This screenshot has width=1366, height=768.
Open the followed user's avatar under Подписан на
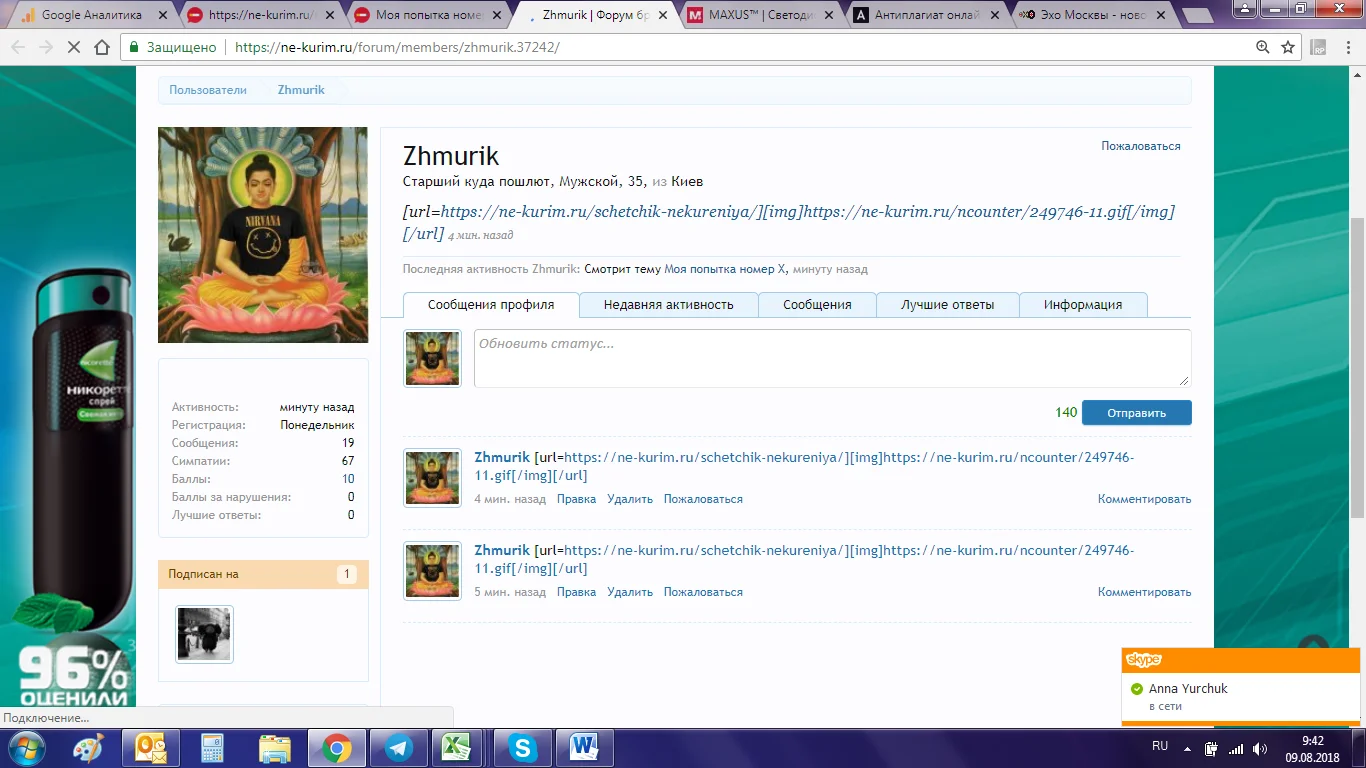click(x=204, y=634)
